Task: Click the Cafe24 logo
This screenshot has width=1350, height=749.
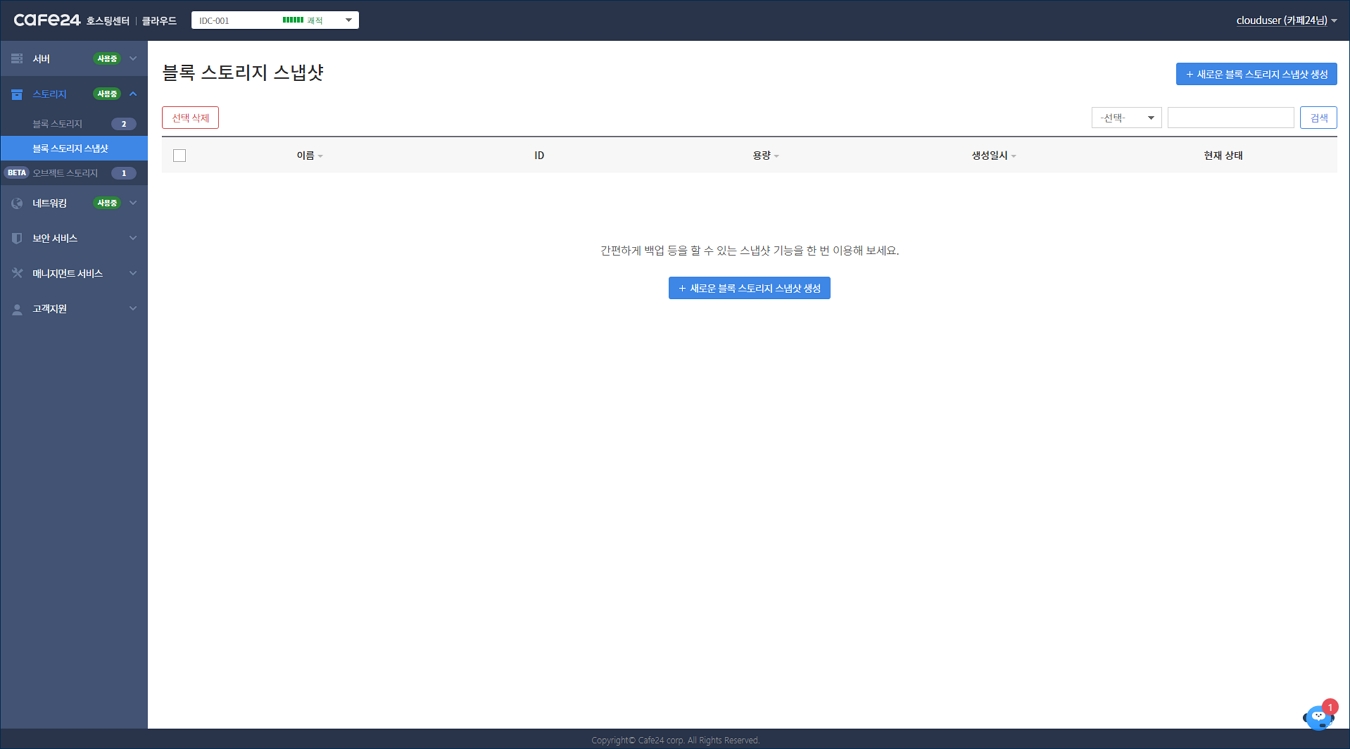Action: pos(47,20)
